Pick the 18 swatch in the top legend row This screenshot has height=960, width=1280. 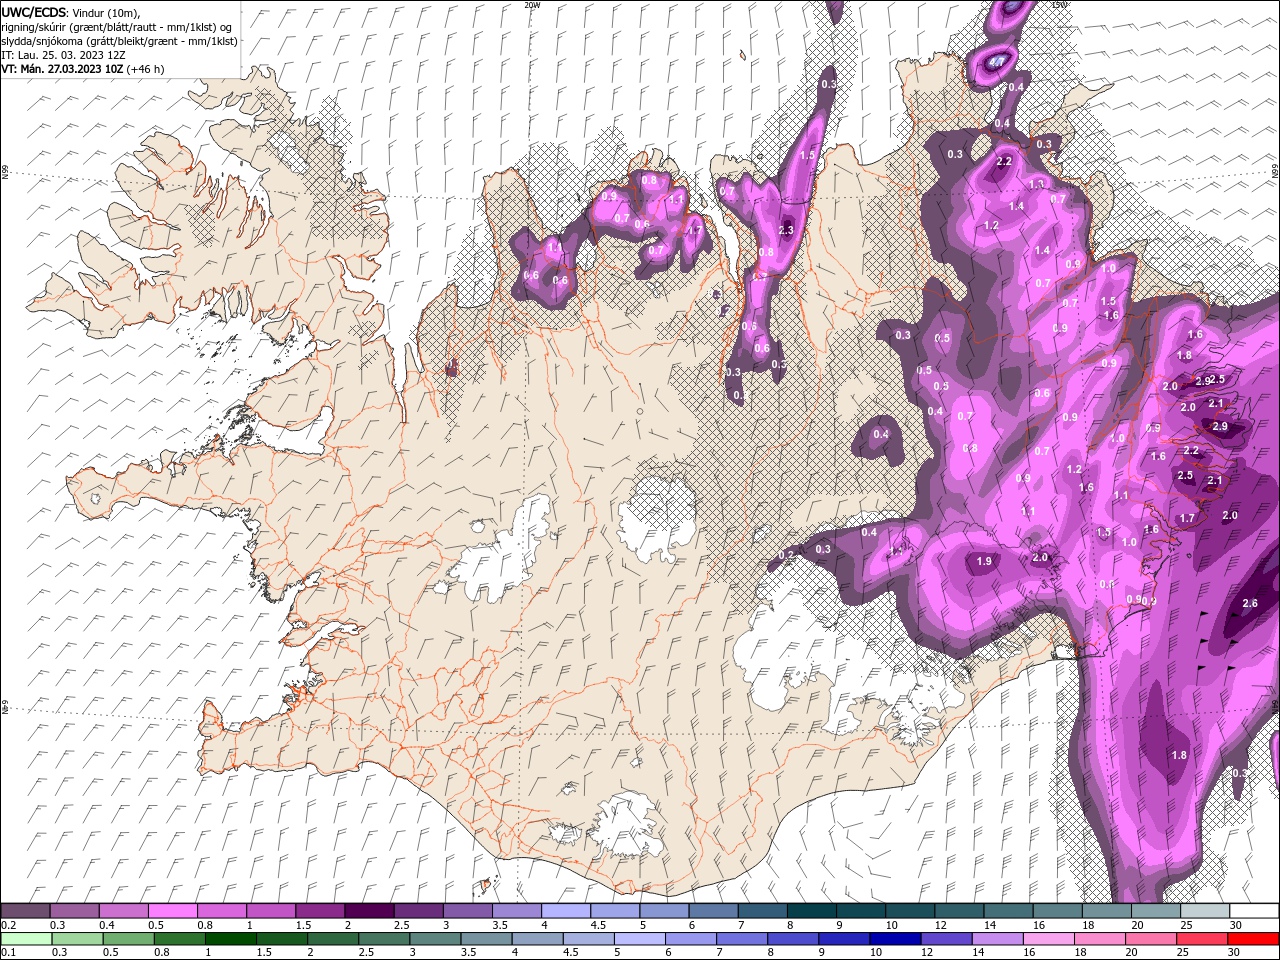tap(1107, 911)
